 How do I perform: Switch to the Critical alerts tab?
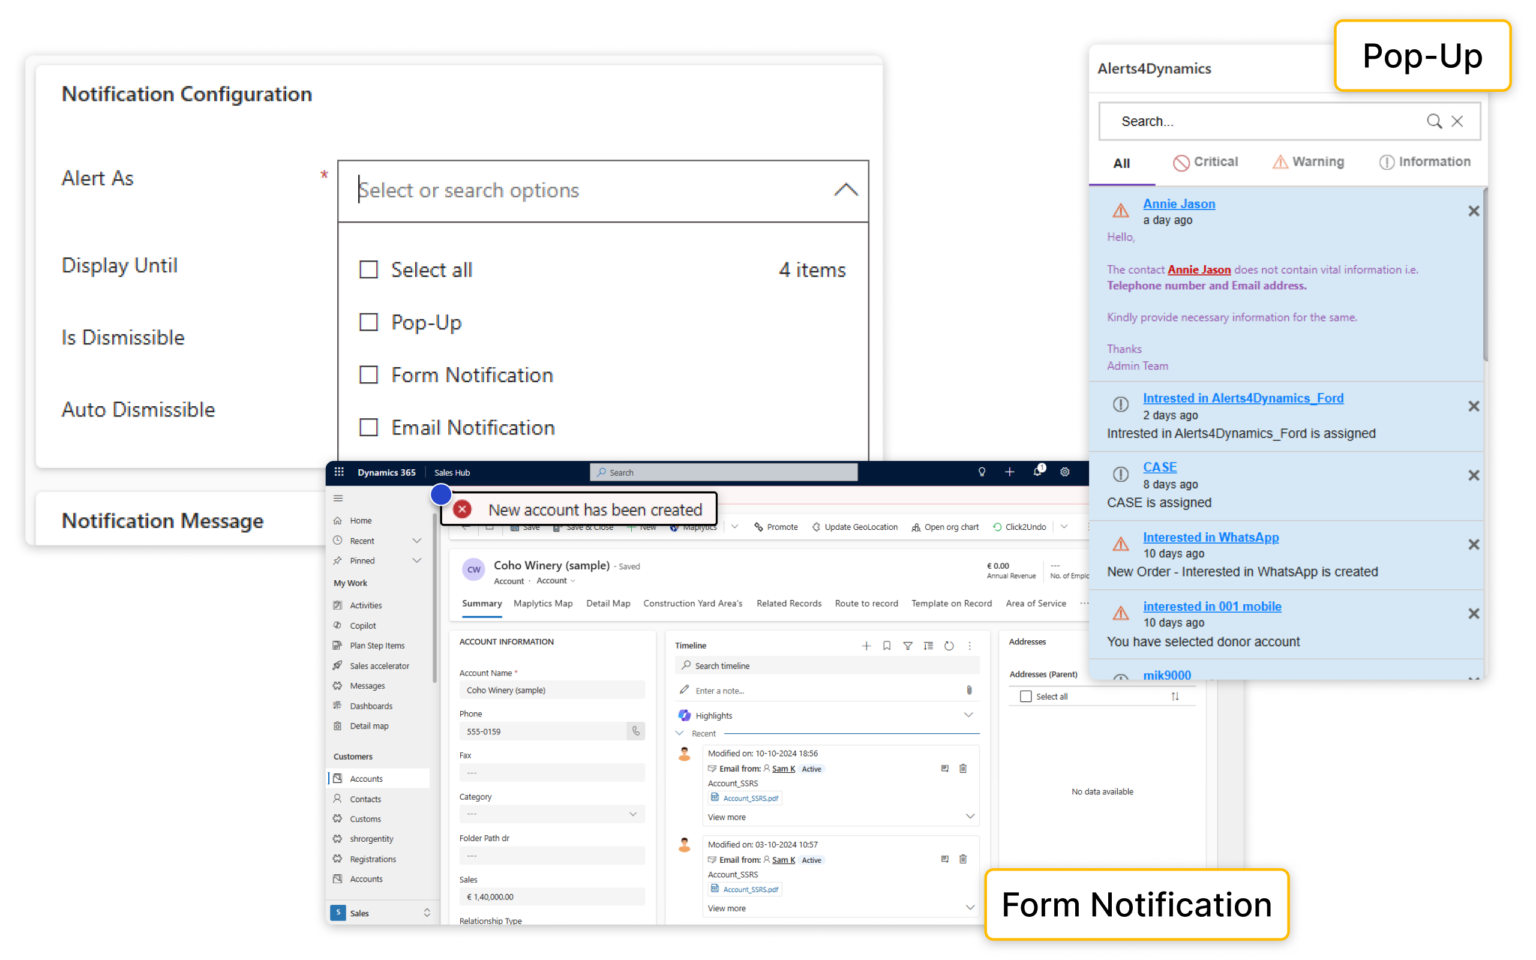pyautogui.click(x=1206, y=161)
